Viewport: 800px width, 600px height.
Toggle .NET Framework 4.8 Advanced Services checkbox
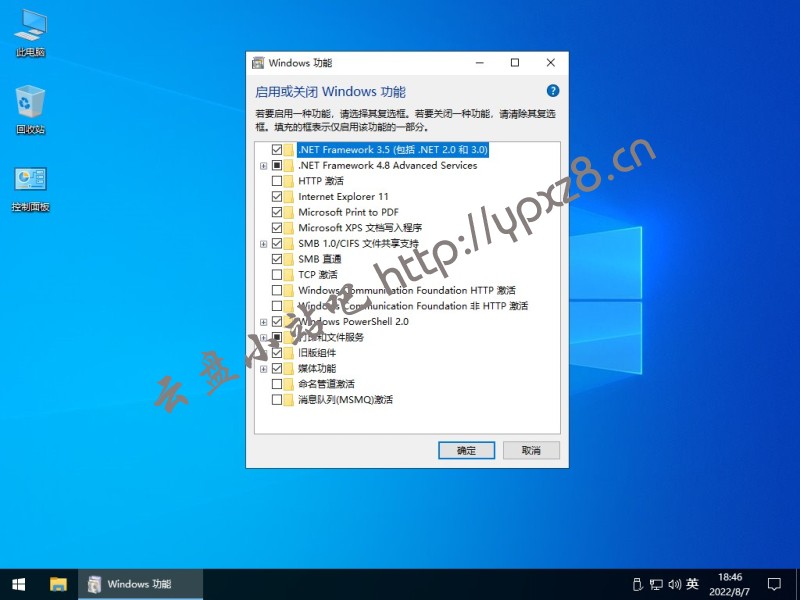[277, 165]
